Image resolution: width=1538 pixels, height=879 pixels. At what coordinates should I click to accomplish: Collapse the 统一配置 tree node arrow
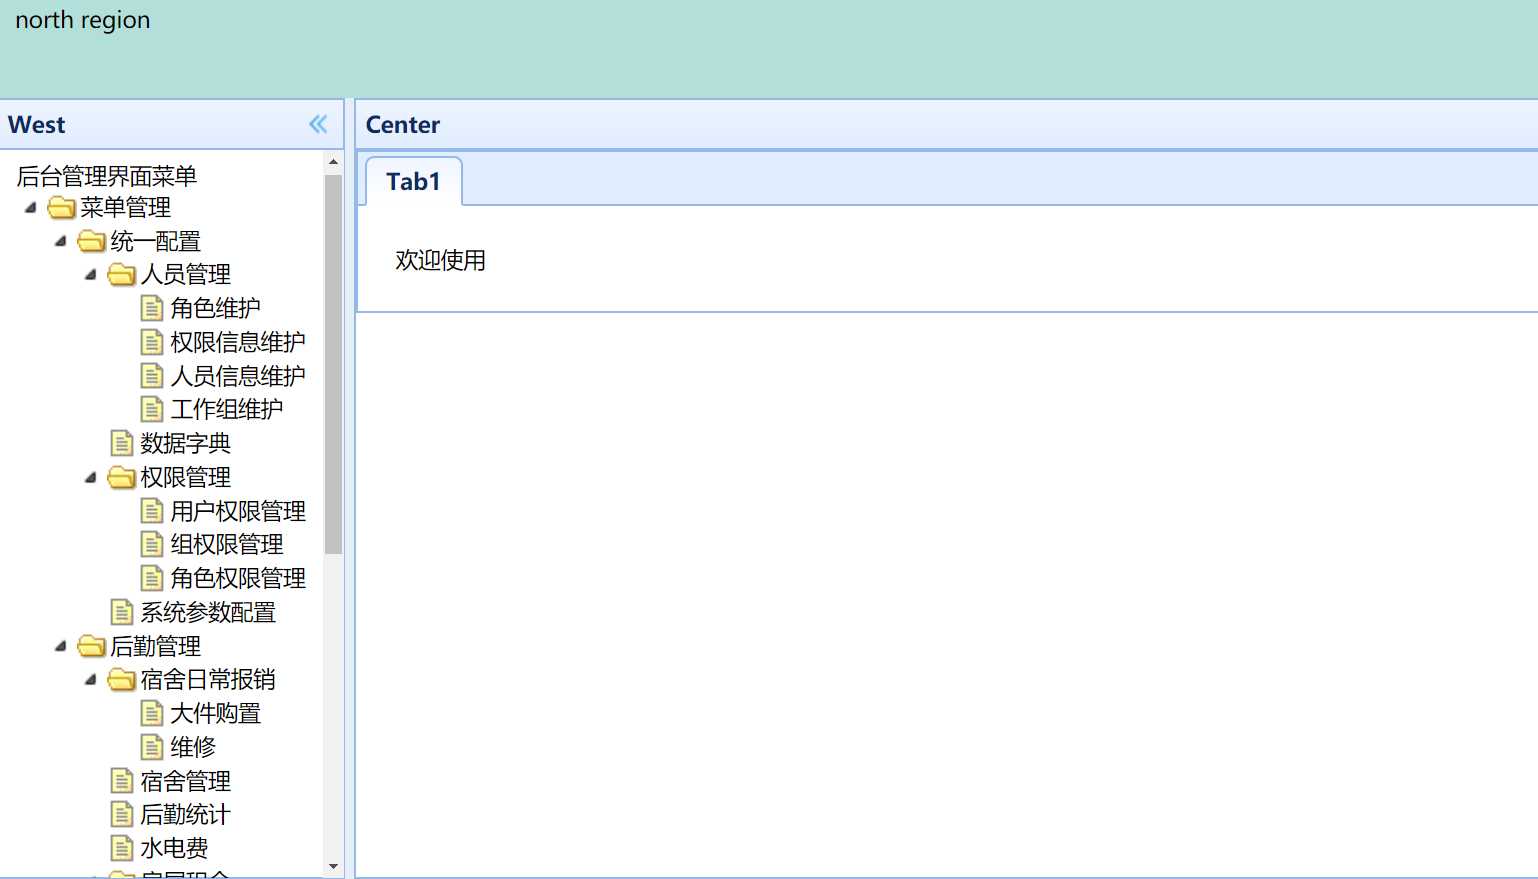61,241
